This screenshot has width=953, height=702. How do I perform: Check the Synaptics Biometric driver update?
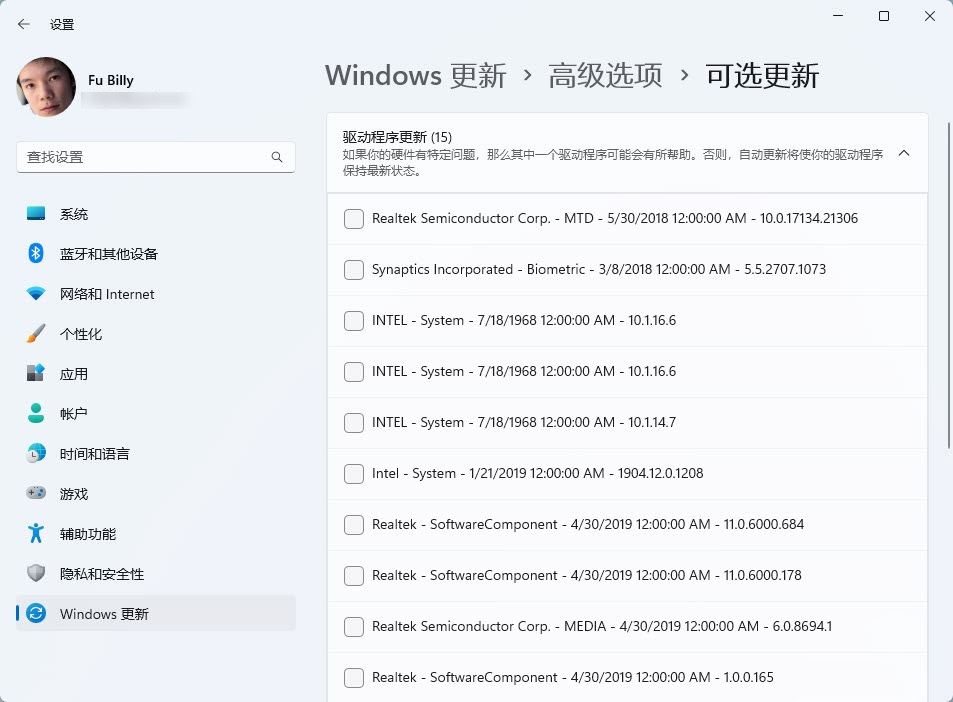[353, 269]
